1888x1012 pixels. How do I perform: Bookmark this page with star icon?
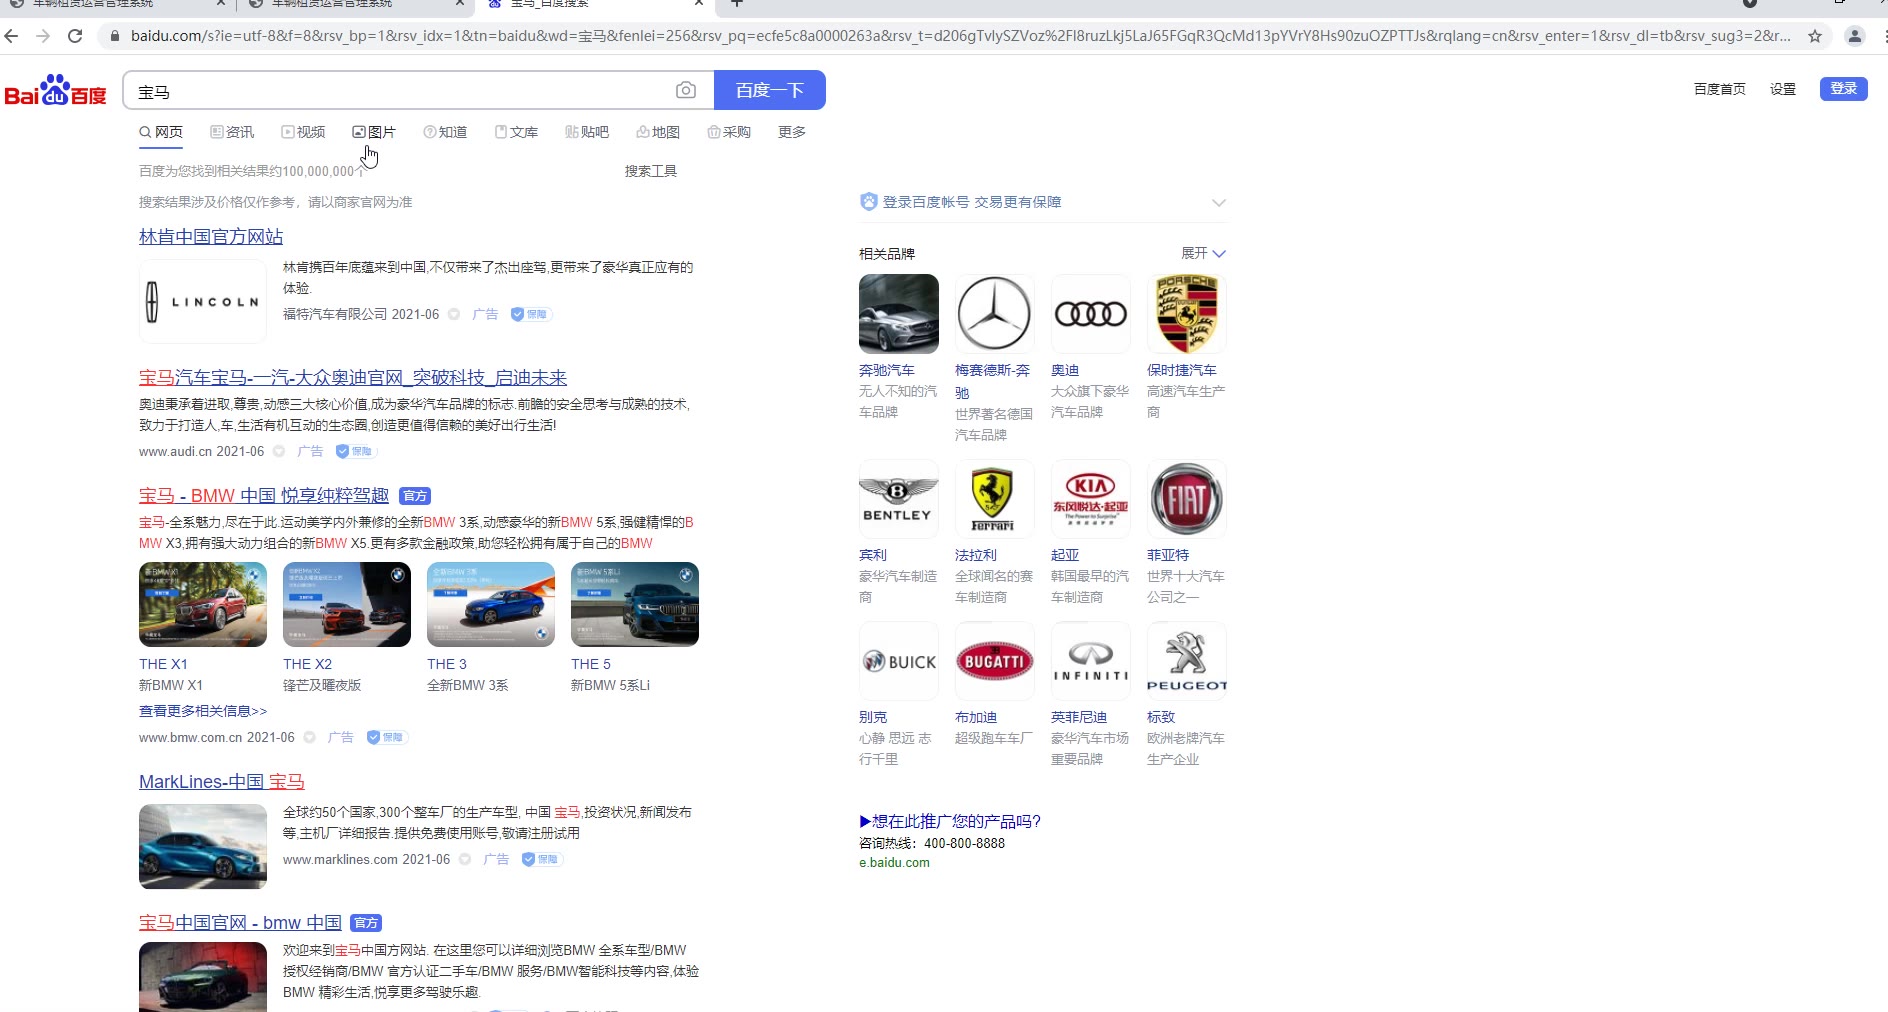[1815, 36]
